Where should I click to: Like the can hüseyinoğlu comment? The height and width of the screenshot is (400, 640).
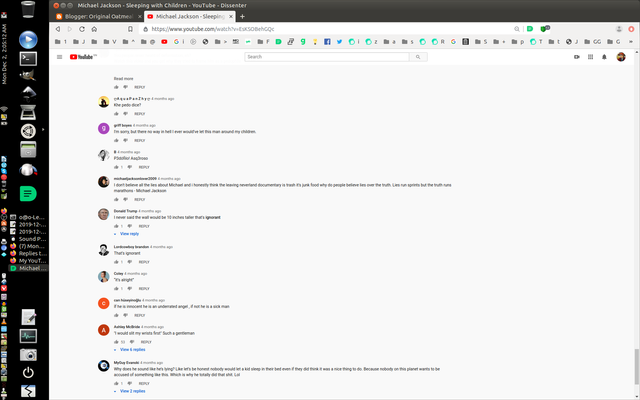[x=116, y=316]
